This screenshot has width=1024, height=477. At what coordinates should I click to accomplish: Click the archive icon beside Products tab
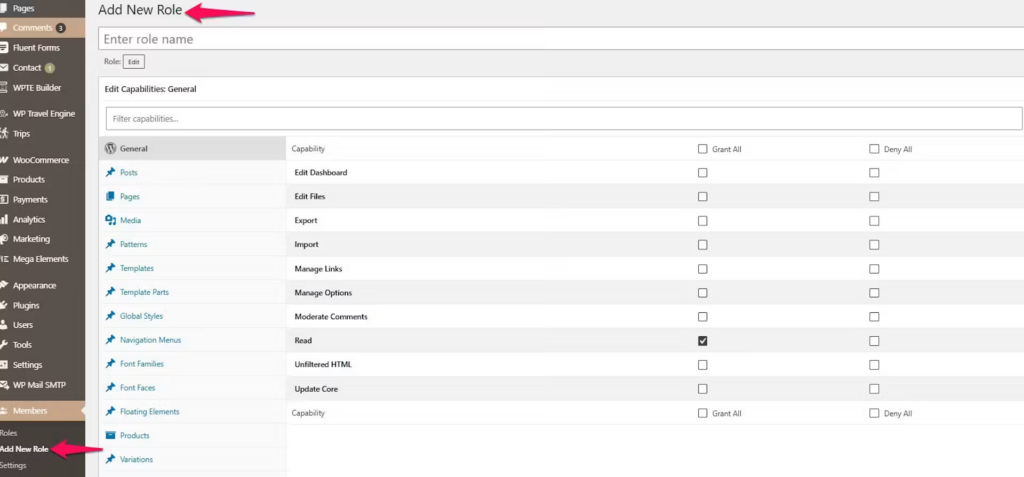point(110,435)
